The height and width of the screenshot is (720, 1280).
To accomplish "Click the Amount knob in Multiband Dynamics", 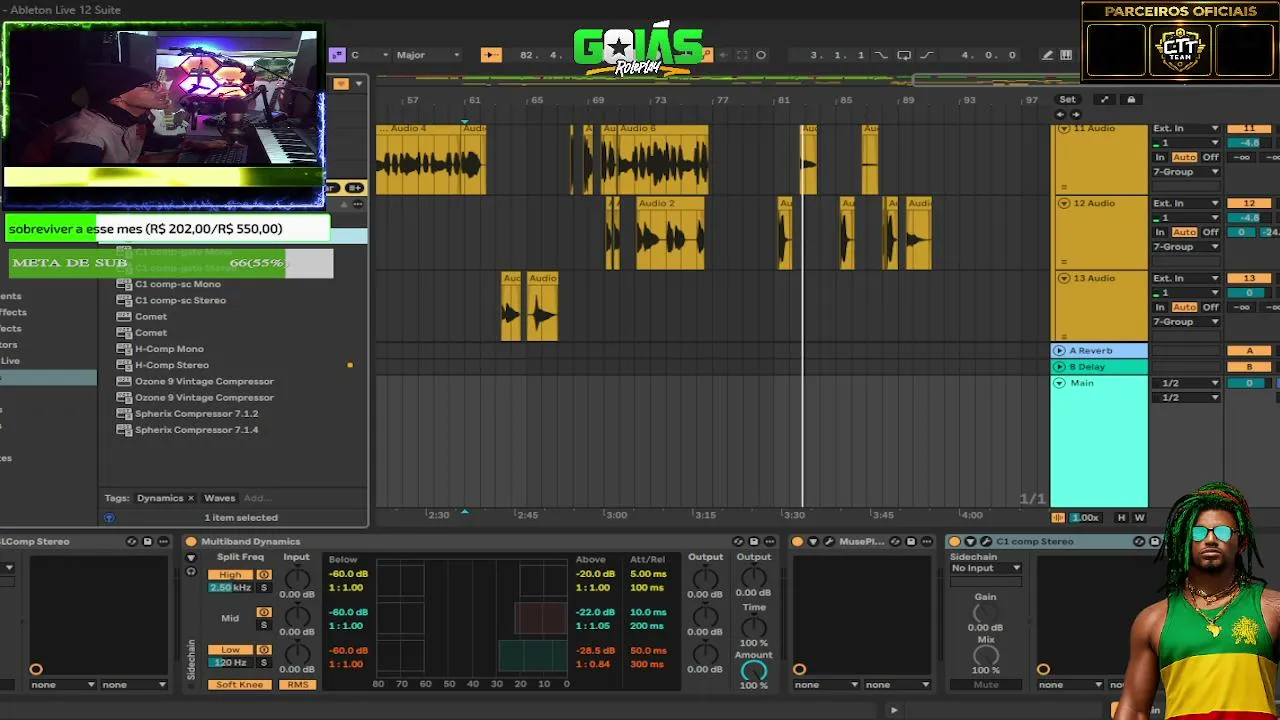I will point(753,671).
